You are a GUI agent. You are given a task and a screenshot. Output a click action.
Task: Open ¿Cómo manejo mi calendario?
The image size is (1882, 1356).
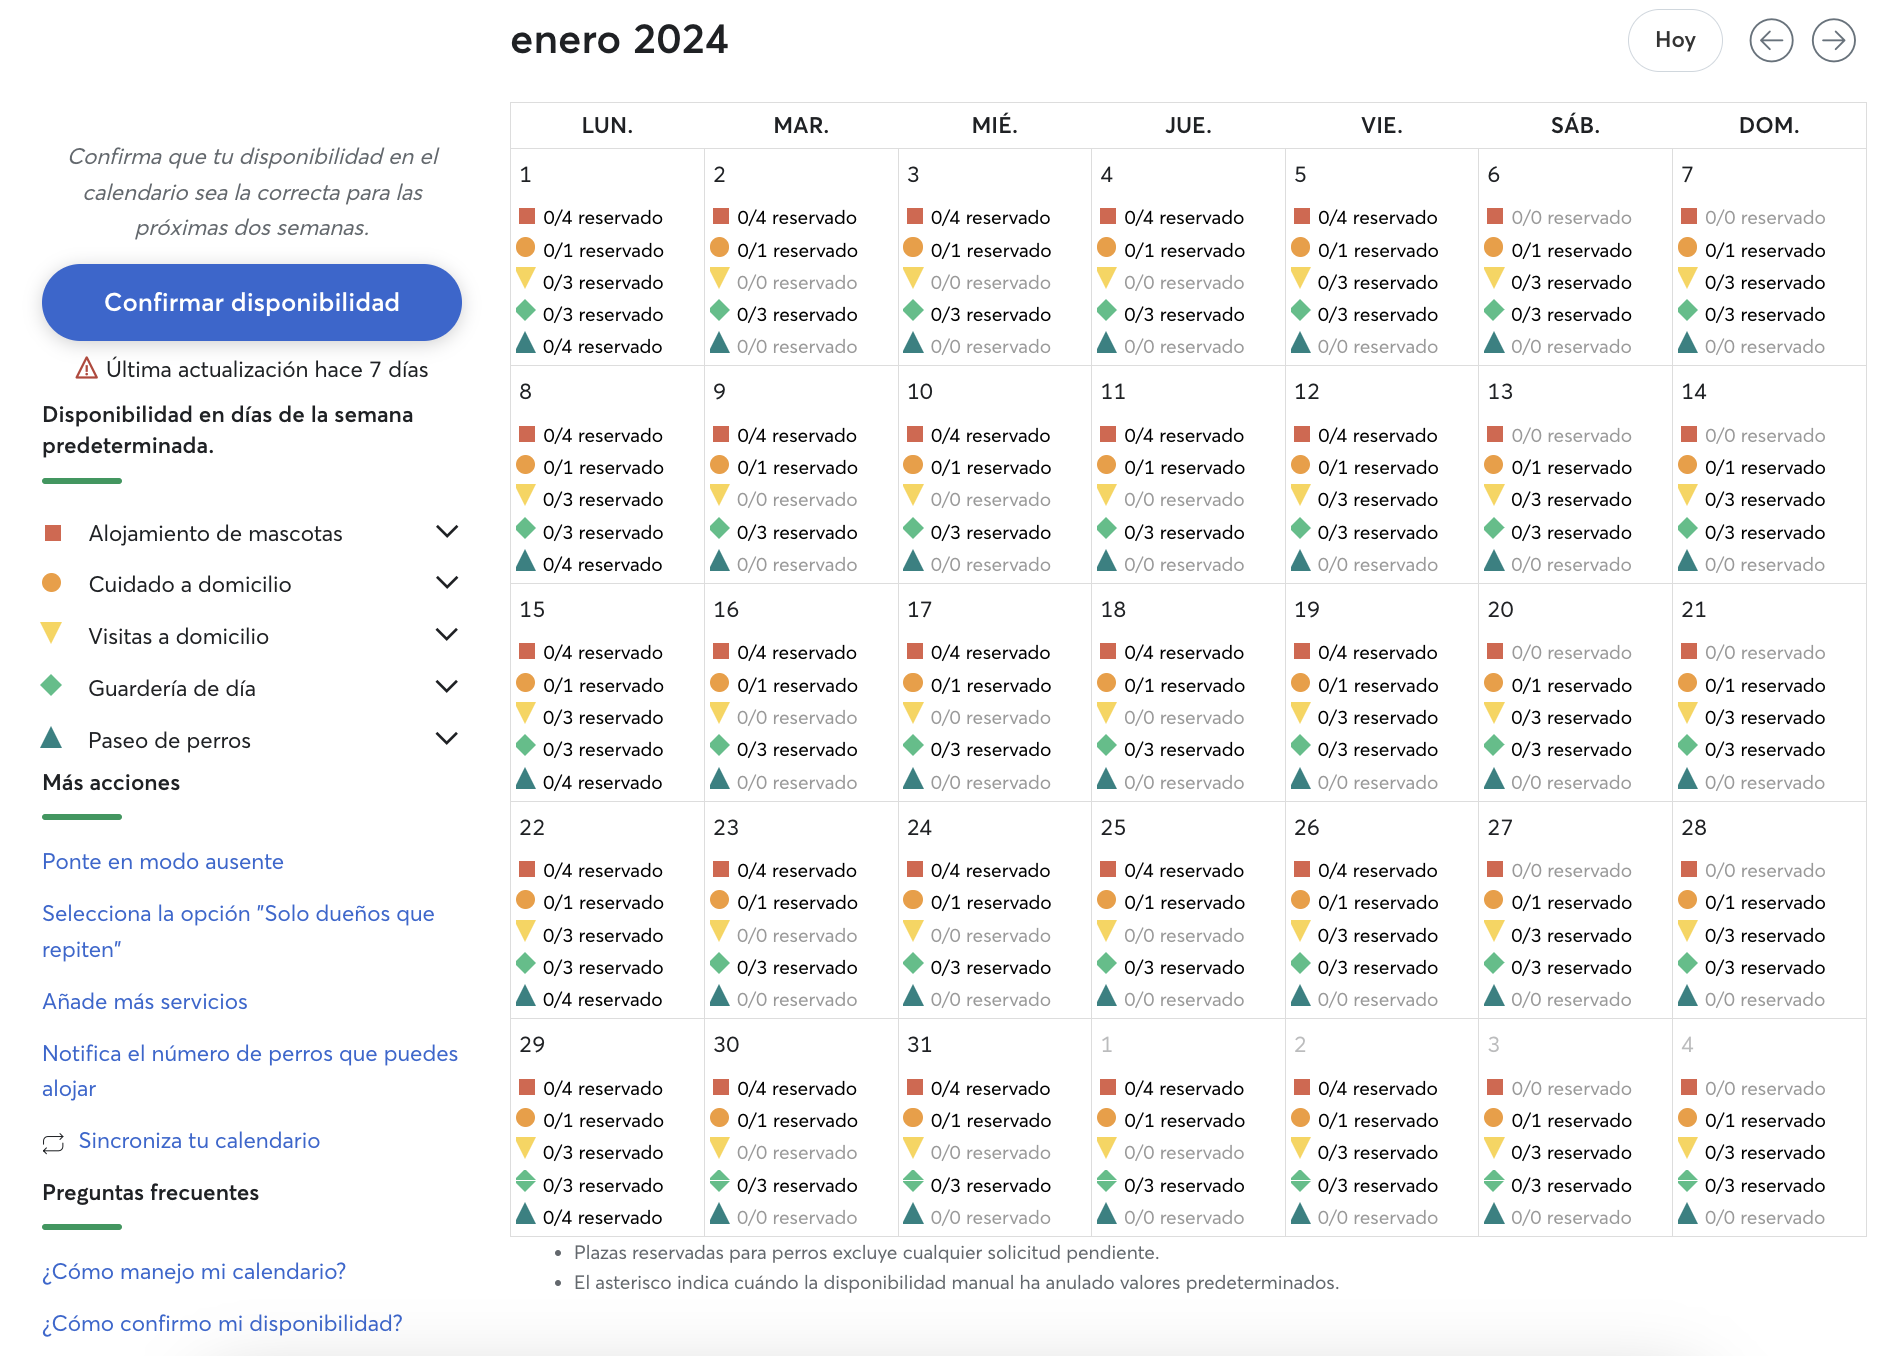193,1271
